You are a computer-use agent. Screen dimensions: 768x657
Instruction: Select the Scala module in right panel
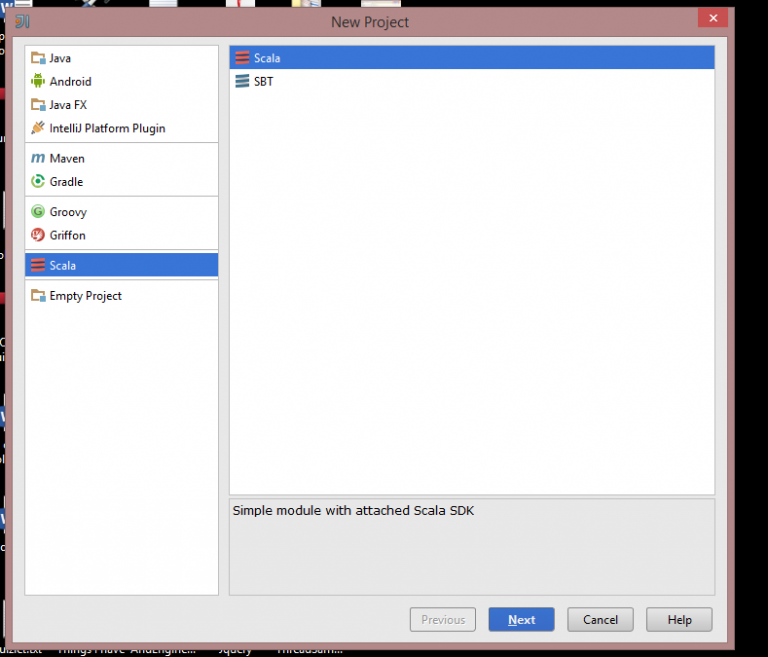click(x=267, y=58)
